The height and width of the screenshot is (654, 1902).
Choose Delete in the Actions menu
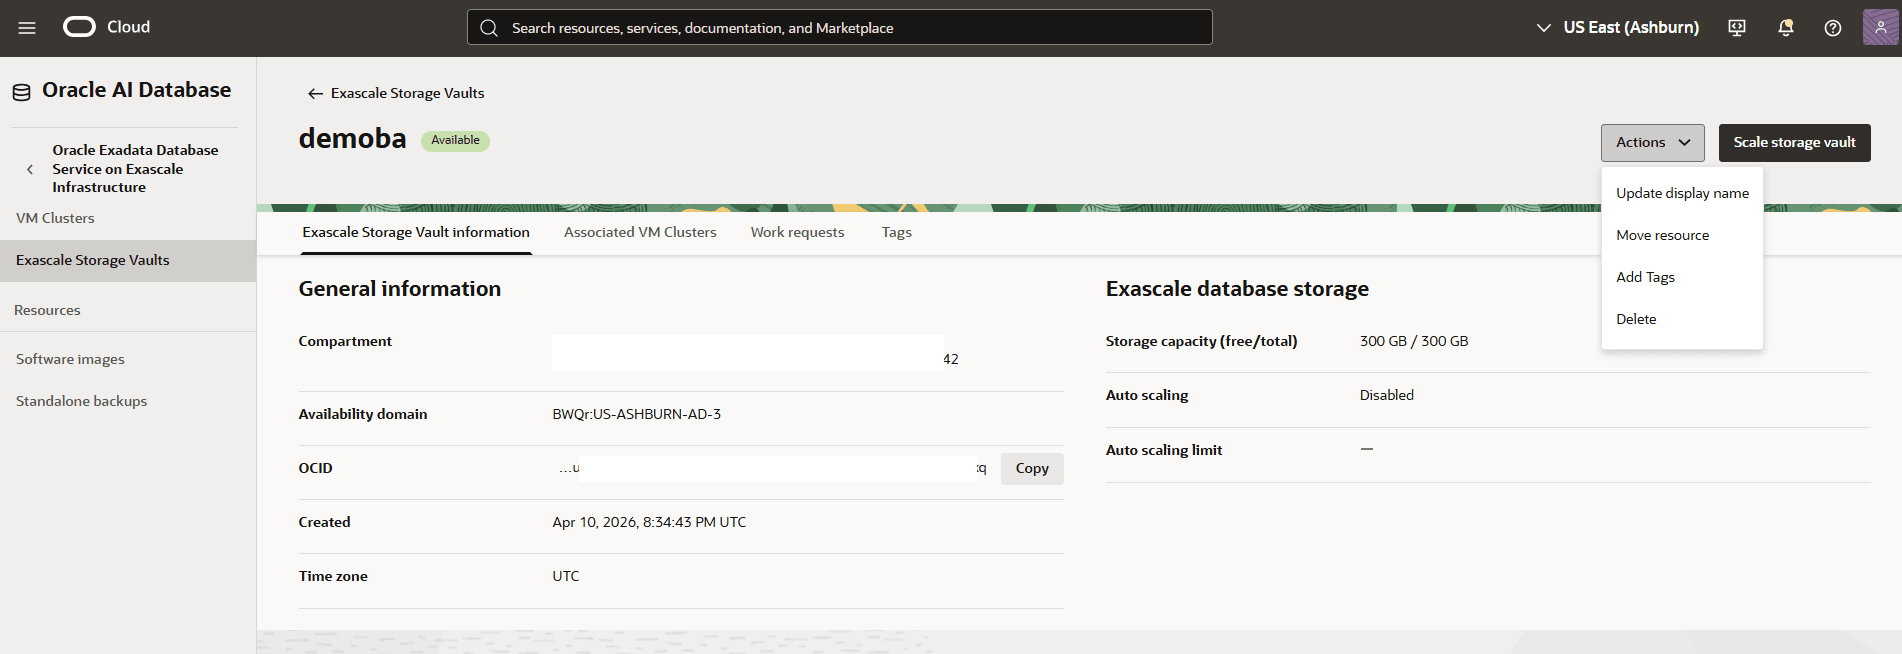(x=1683, y=319)
